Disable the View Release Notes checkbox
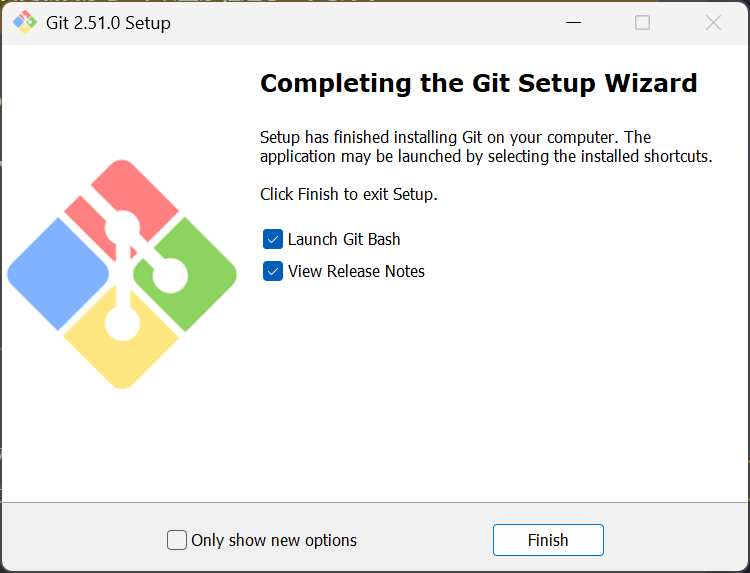 [x=273, y=271]
